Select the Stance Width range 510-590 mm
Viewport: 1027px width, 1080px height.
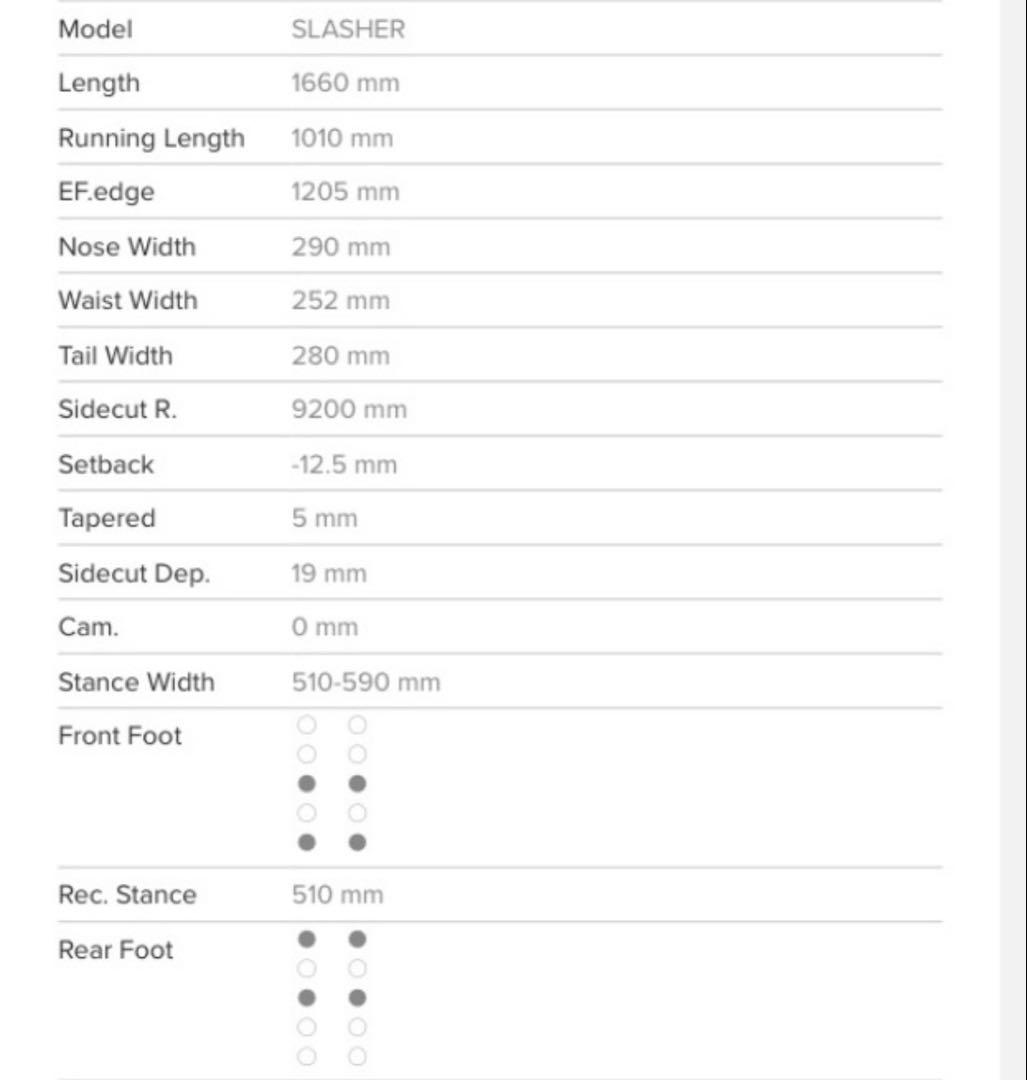pos(365,683)
